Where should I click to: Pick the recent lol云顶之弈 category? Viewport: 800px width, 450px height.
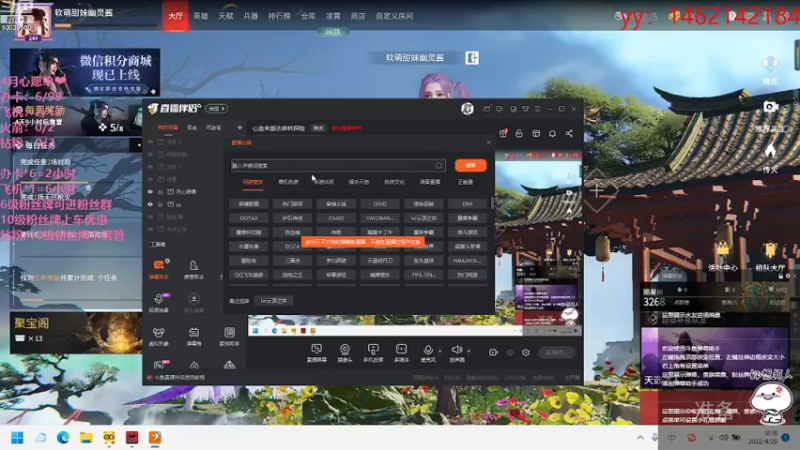pyautogui.click(x=273, y=301)
